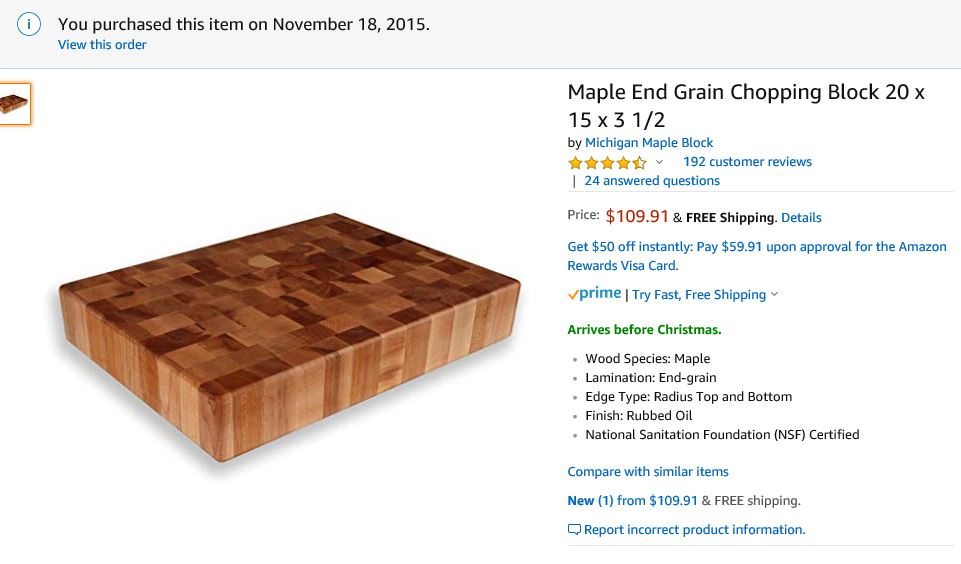The image size is (961, 564).
Task: Click the Prime checkmark logo
Action: point(594,294)
